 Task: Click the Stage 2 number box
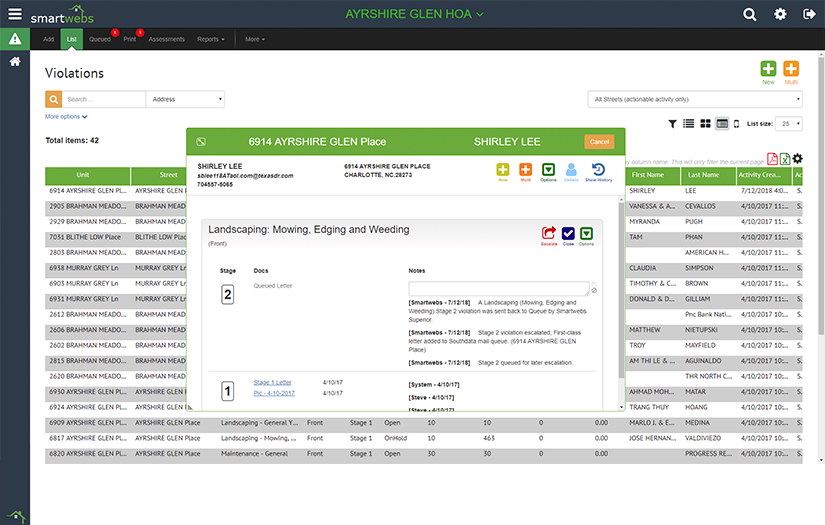[x=227, y=295]
